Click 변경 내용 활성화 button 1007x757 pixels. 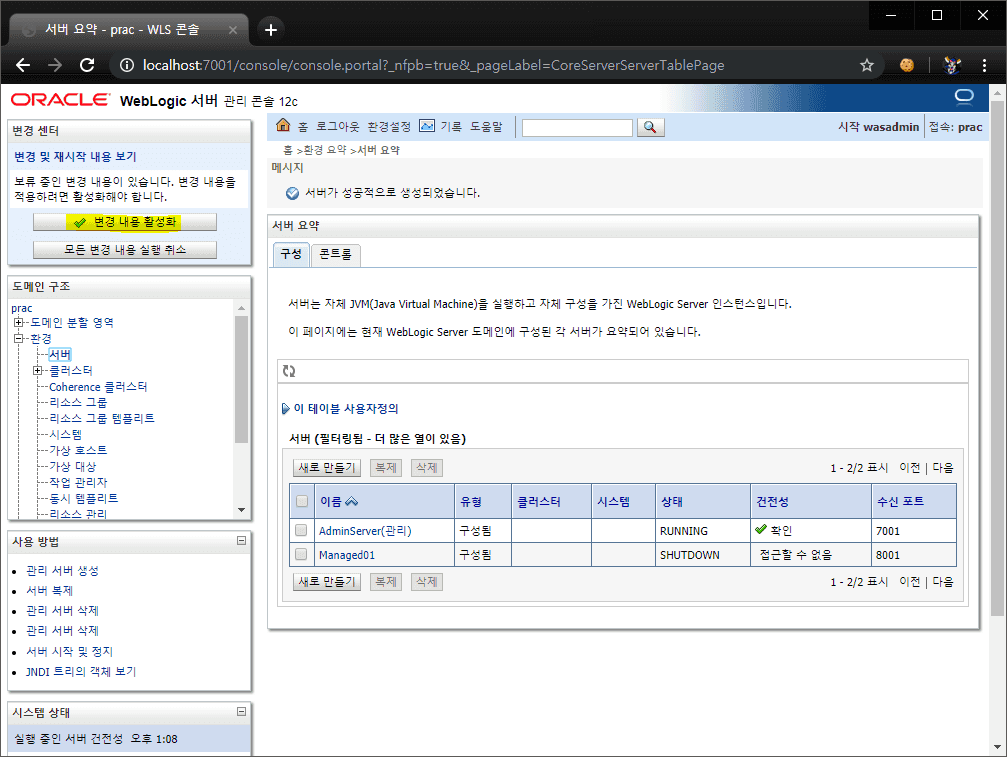click(x=125, y=222)
